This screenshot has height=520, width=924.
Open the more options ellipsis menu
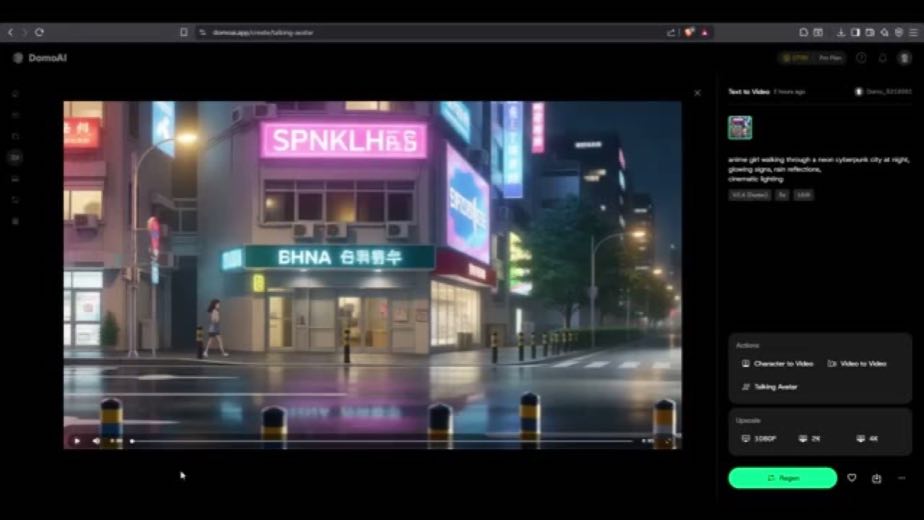click(x=902, y=478)
